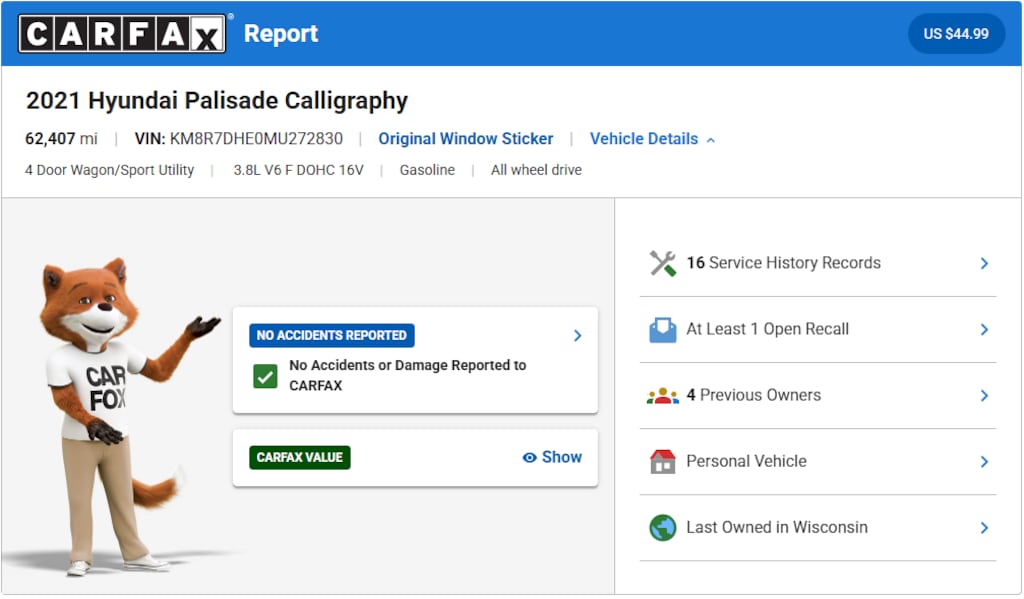Click the previous owners people icon

click(x=662, y=395)
